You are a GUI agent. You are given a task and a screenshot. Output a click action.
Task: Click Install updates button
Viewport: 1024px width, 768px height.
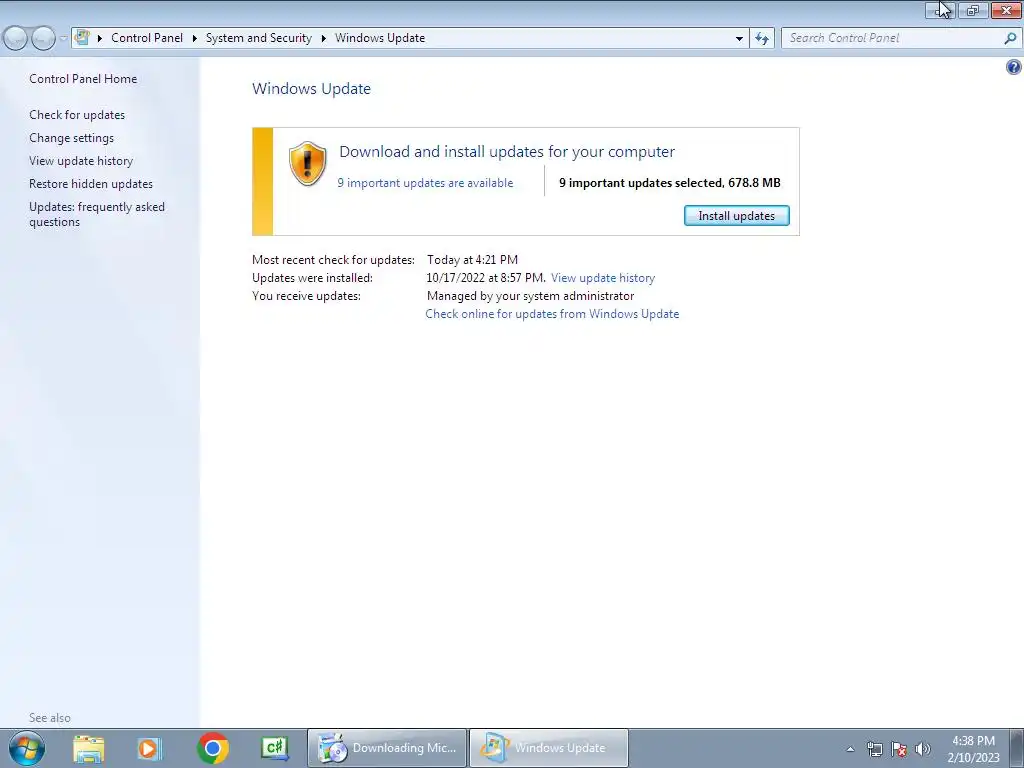click(x=737, y=216)
